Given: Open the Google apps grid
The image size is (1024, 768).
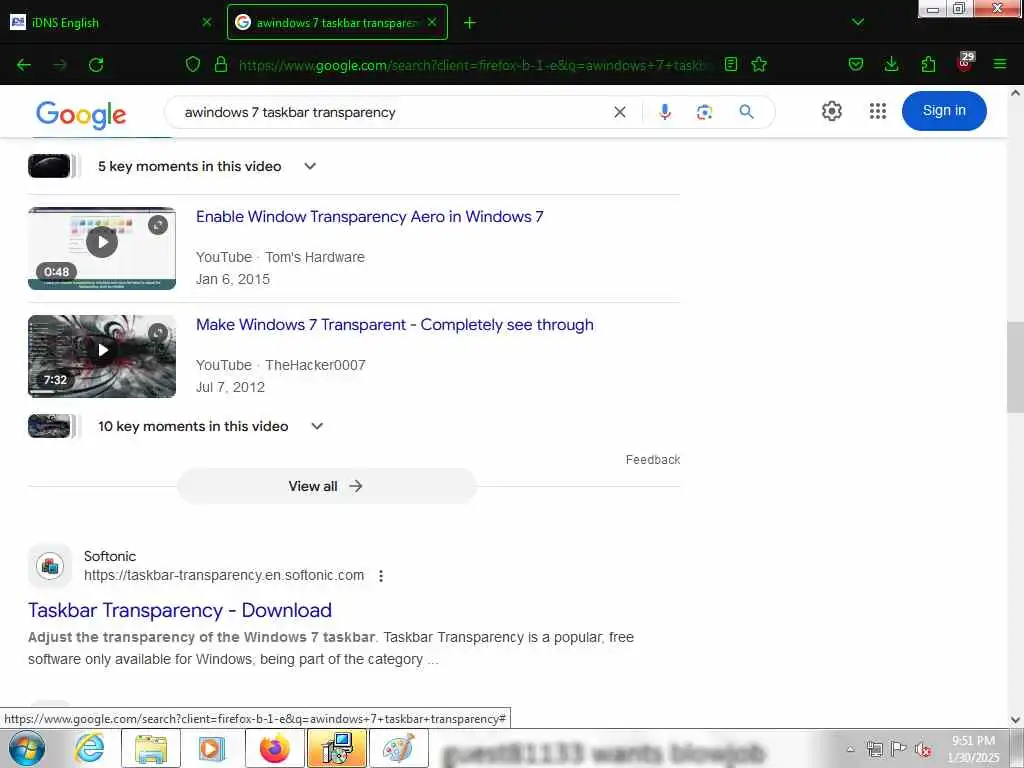Looking at the screenshot, I should [x=878, y=111].
